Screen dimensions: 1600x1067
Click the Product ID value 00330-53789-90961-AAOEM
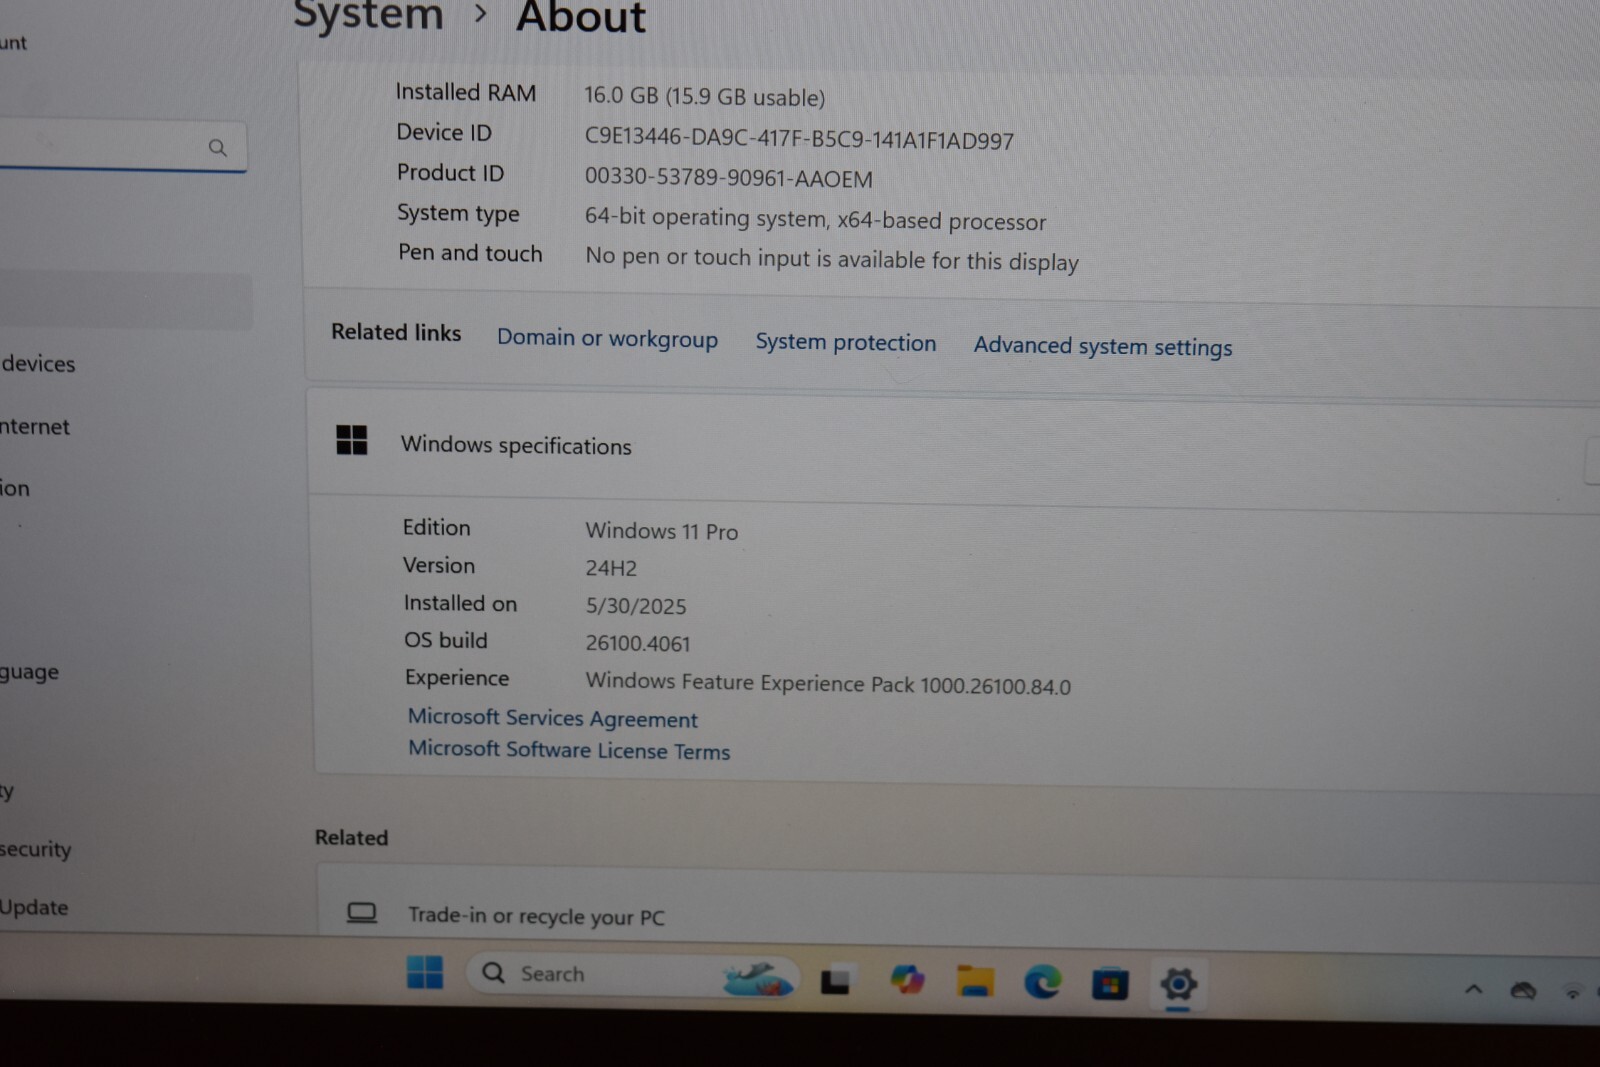pyautogui.click(x=728, y=178)
